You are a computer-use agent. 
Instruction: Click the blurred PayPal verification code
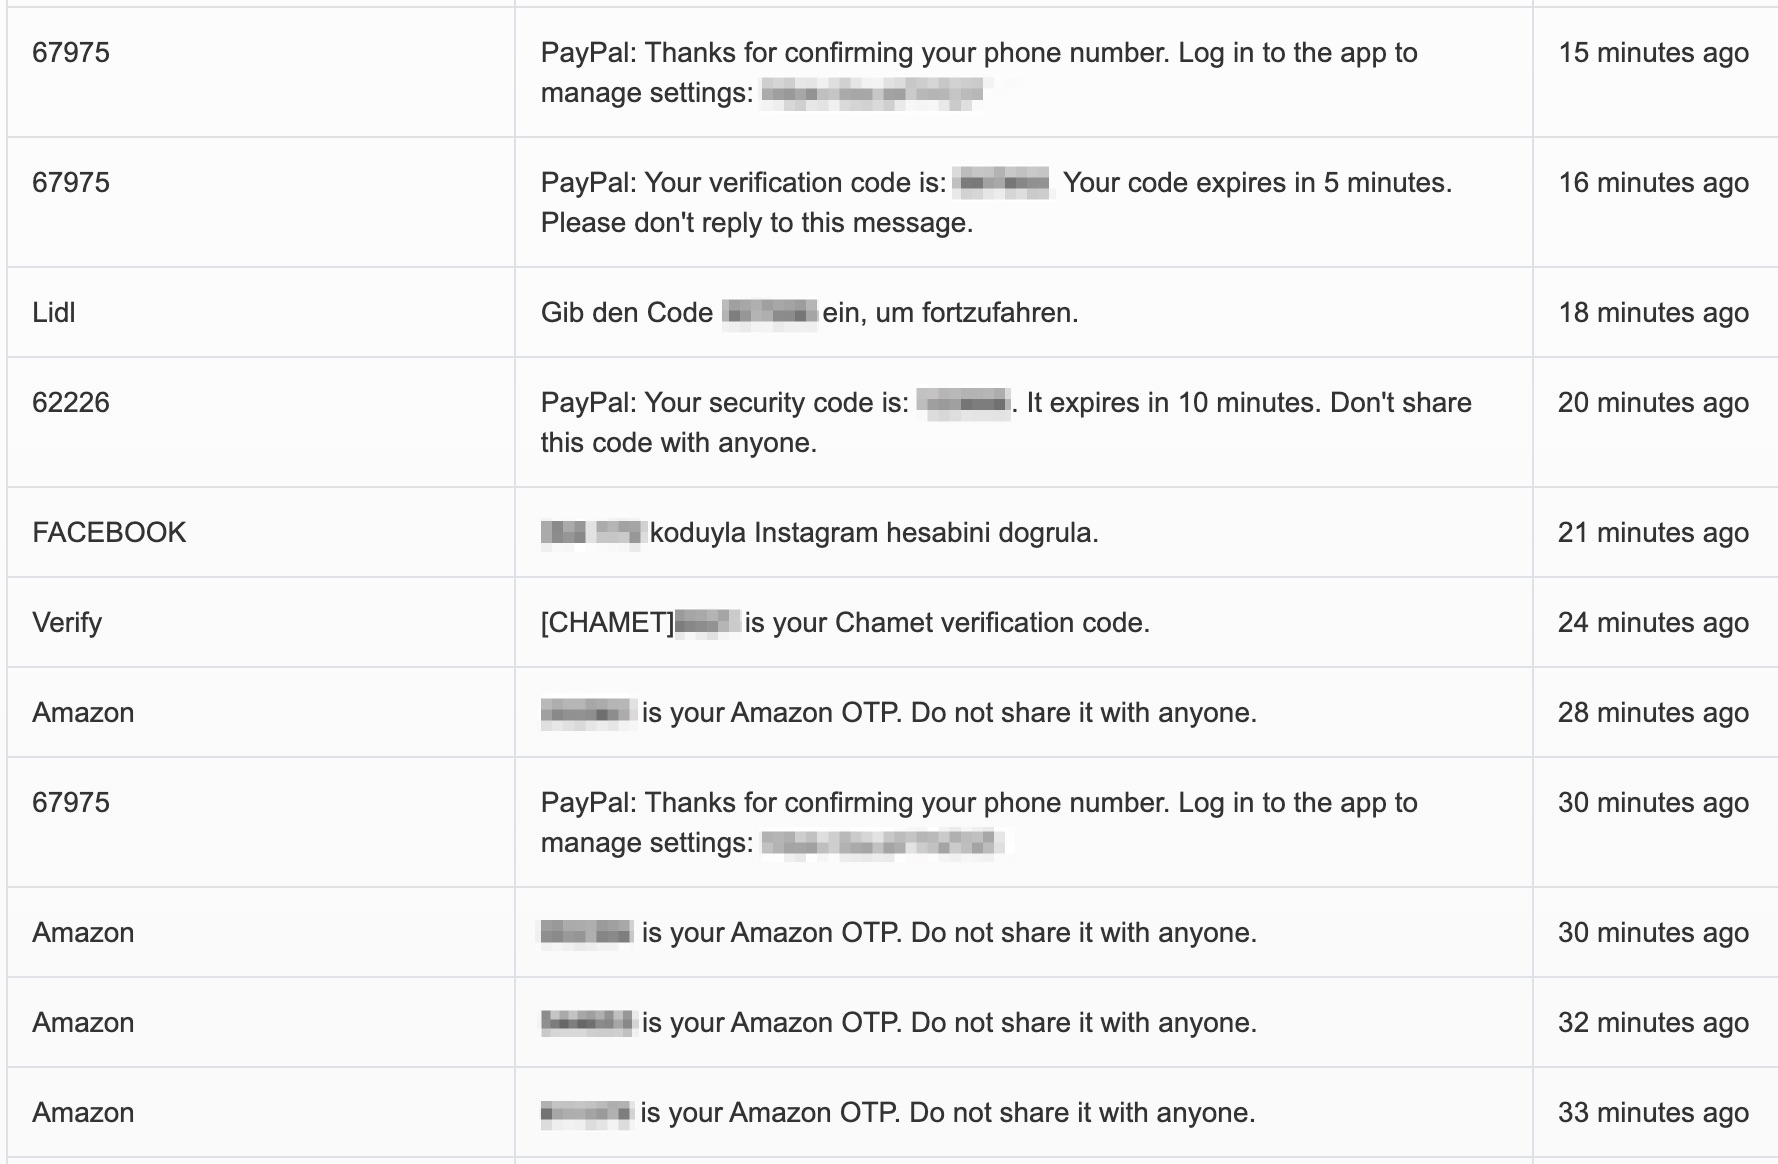point(1002,184)
